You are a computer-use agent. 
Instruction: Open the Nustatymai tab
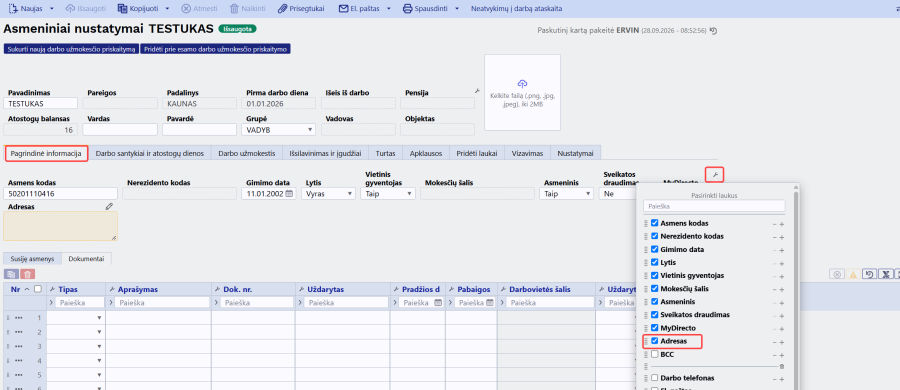pyautogui.click(x=576, y=153)
